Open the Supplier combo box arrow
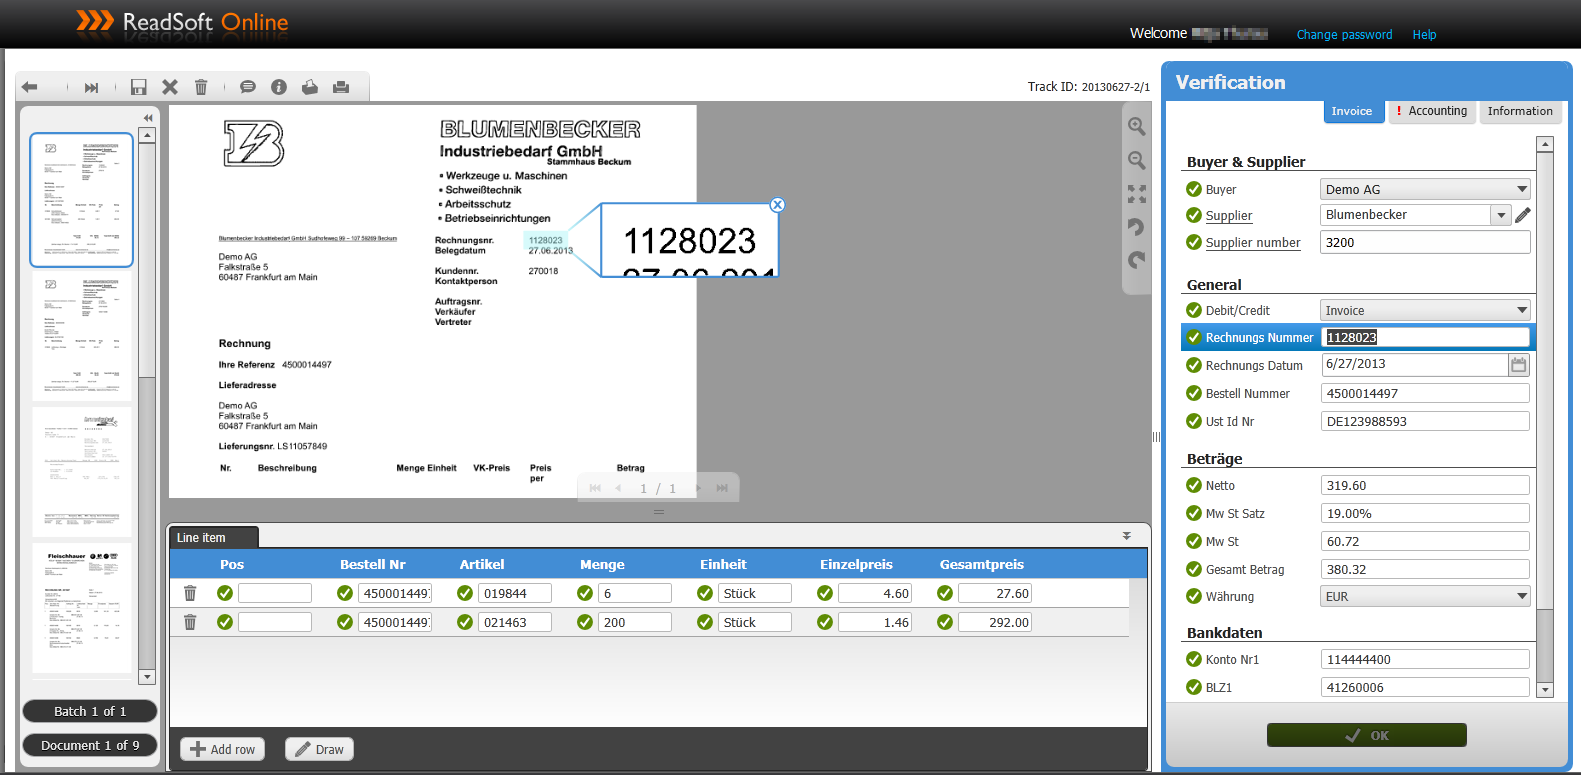Viewport: 1581px width, 775px height. tap(1501, 215)
